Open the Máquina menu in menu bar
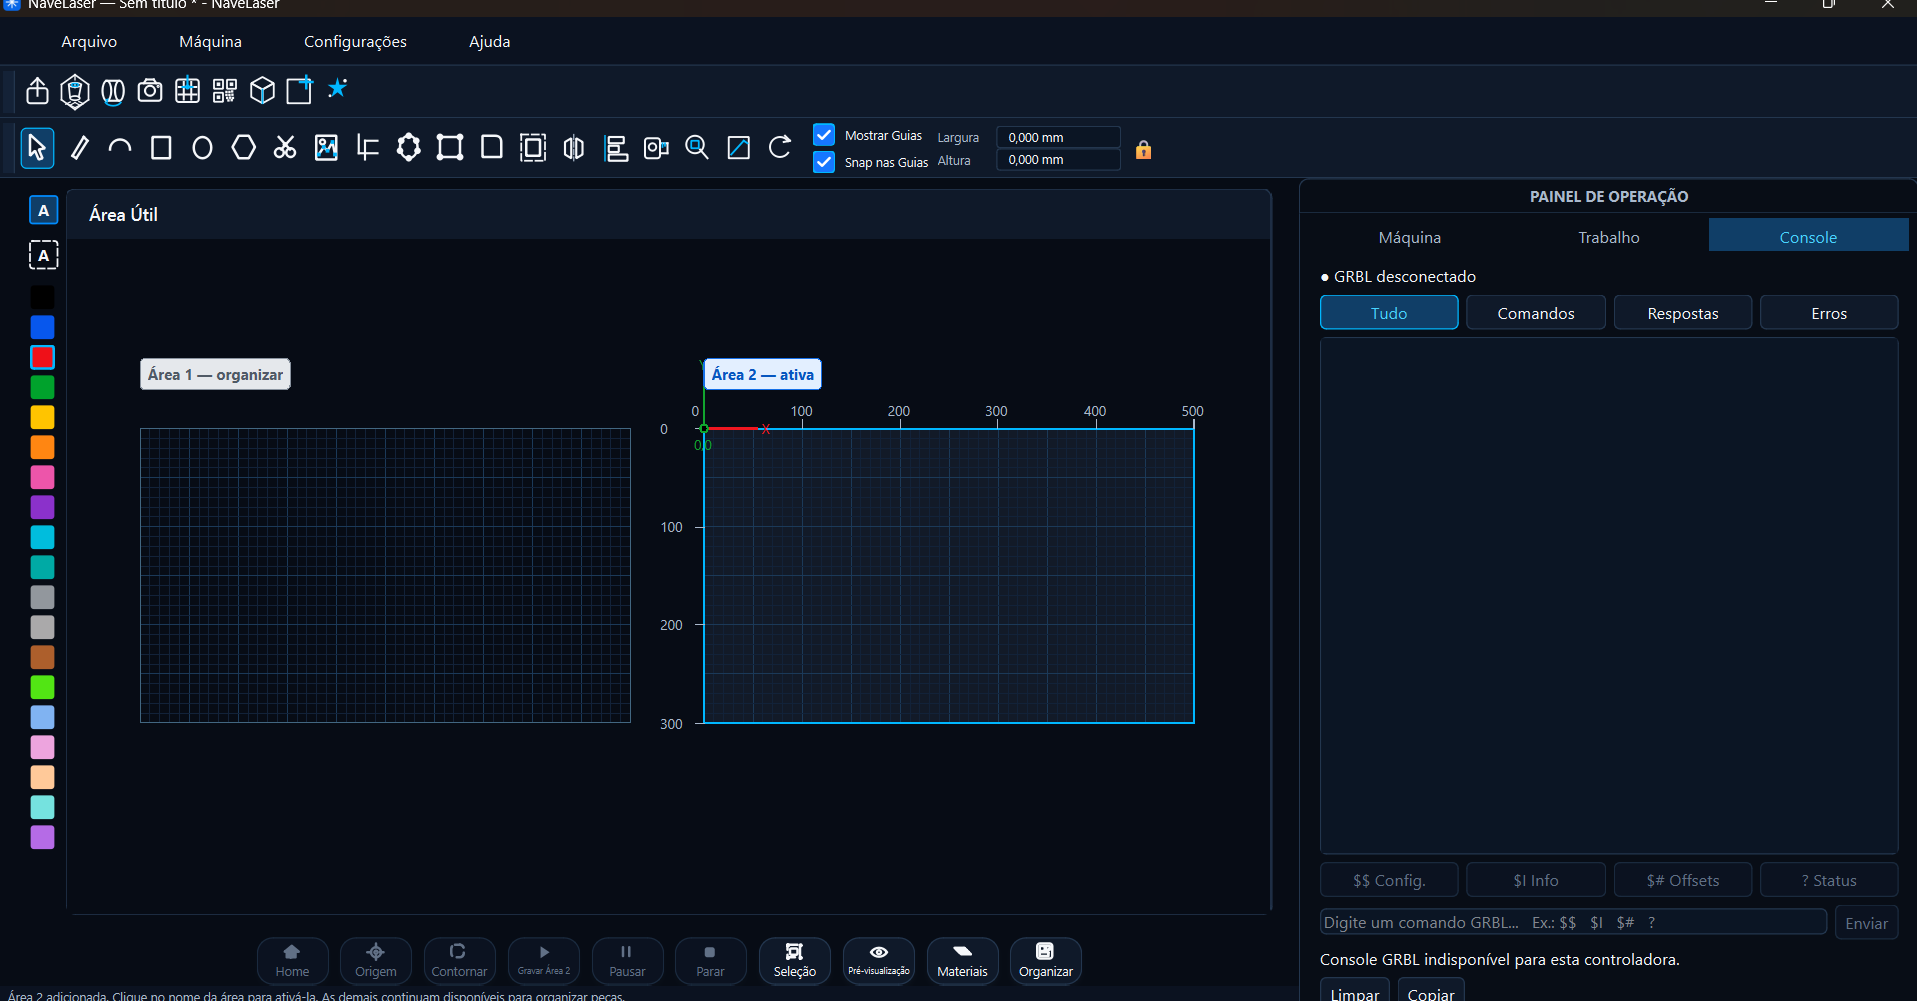 pyautogui.click(x=210, y=41)
